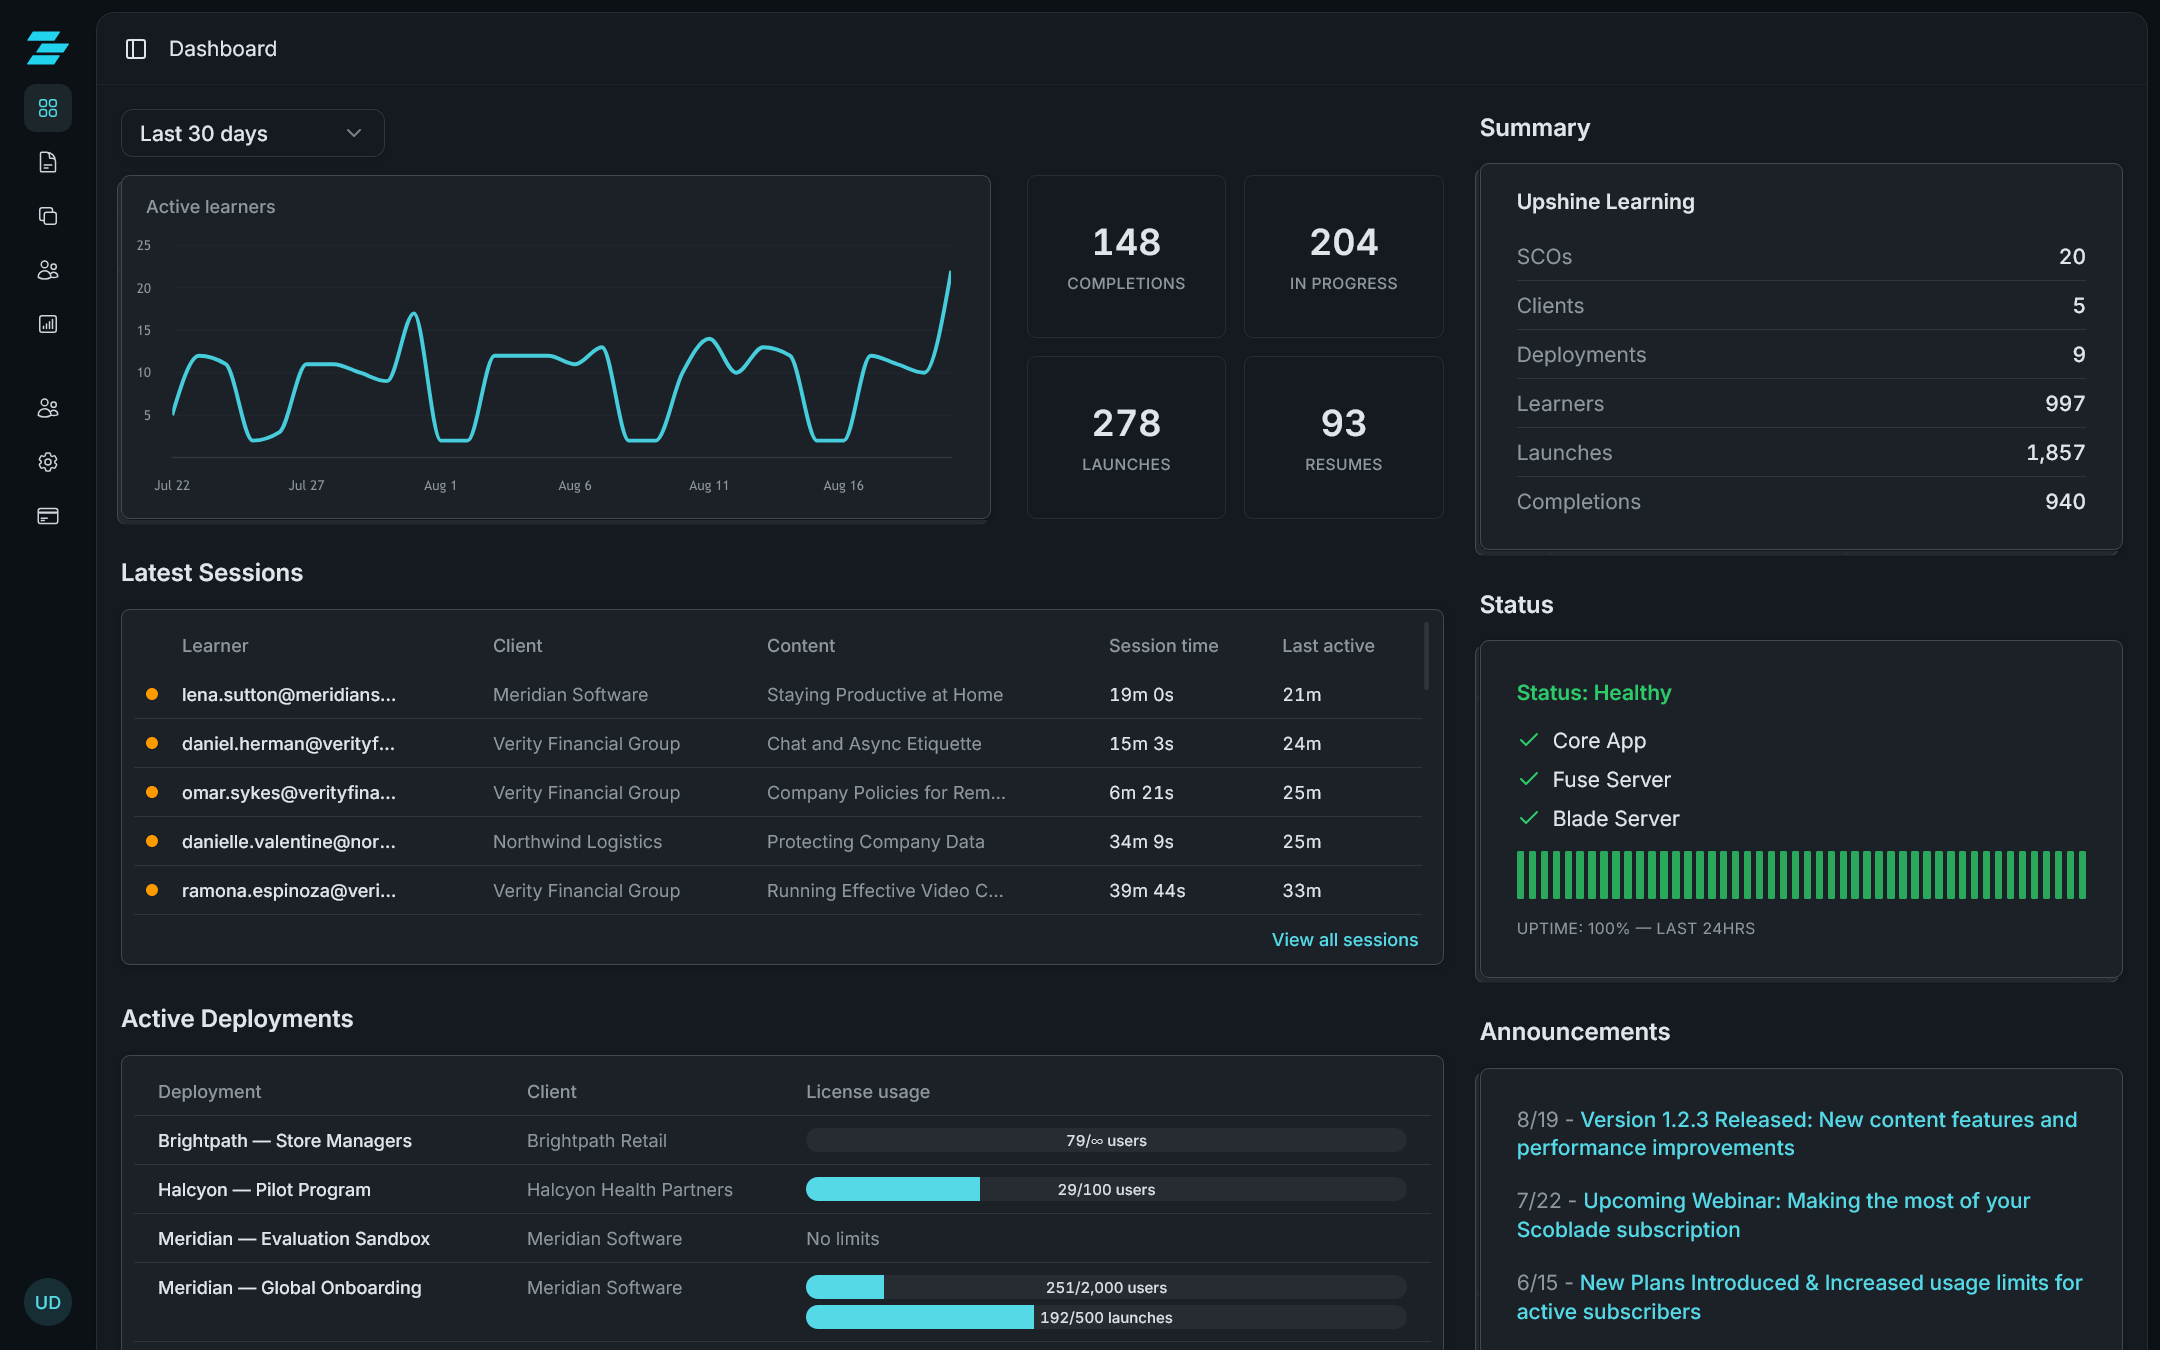Click the 192/500 launches usage bar
The image size is (2160, 1350).
point(1106,1317)
